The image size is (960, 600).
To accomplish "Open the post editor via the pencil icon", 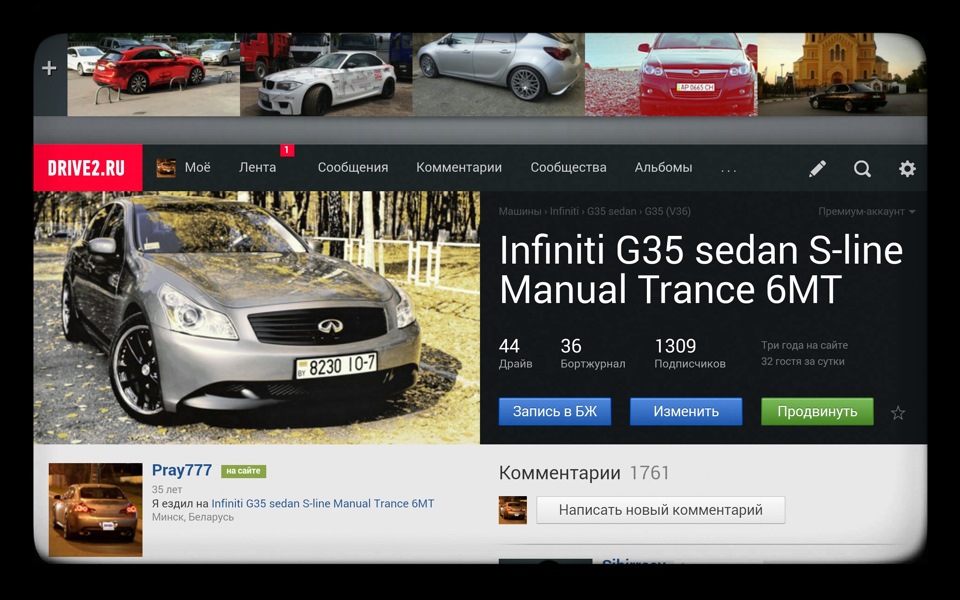I will (817, 168).
